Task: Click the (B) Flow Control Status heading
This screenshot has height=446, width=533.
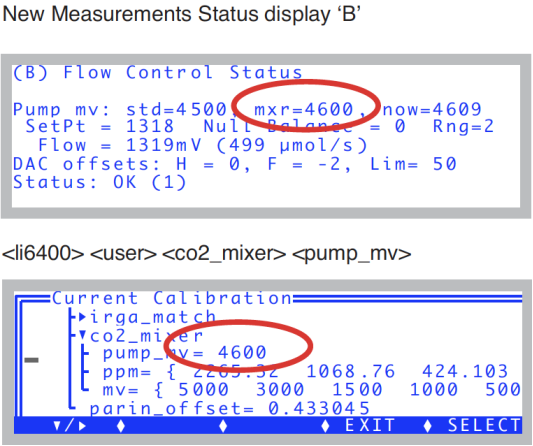Action: click(157, 72)
